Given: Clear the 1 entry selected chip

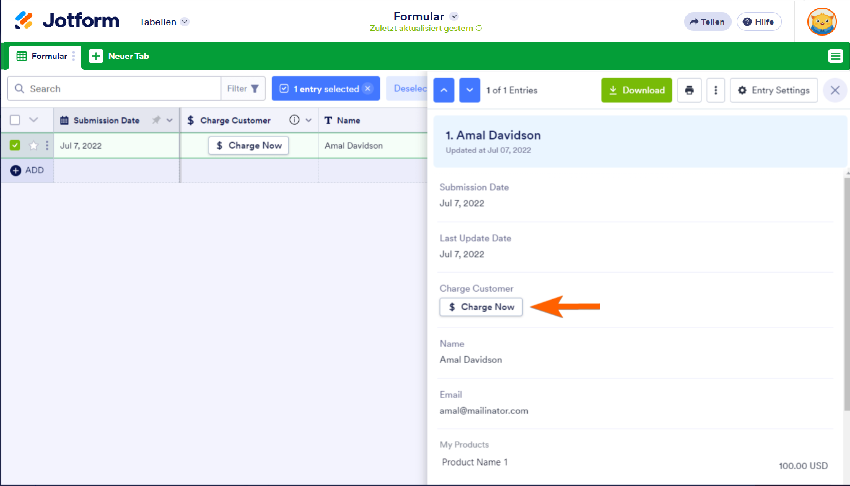Looking at the screenshot, I should [367, 89].
